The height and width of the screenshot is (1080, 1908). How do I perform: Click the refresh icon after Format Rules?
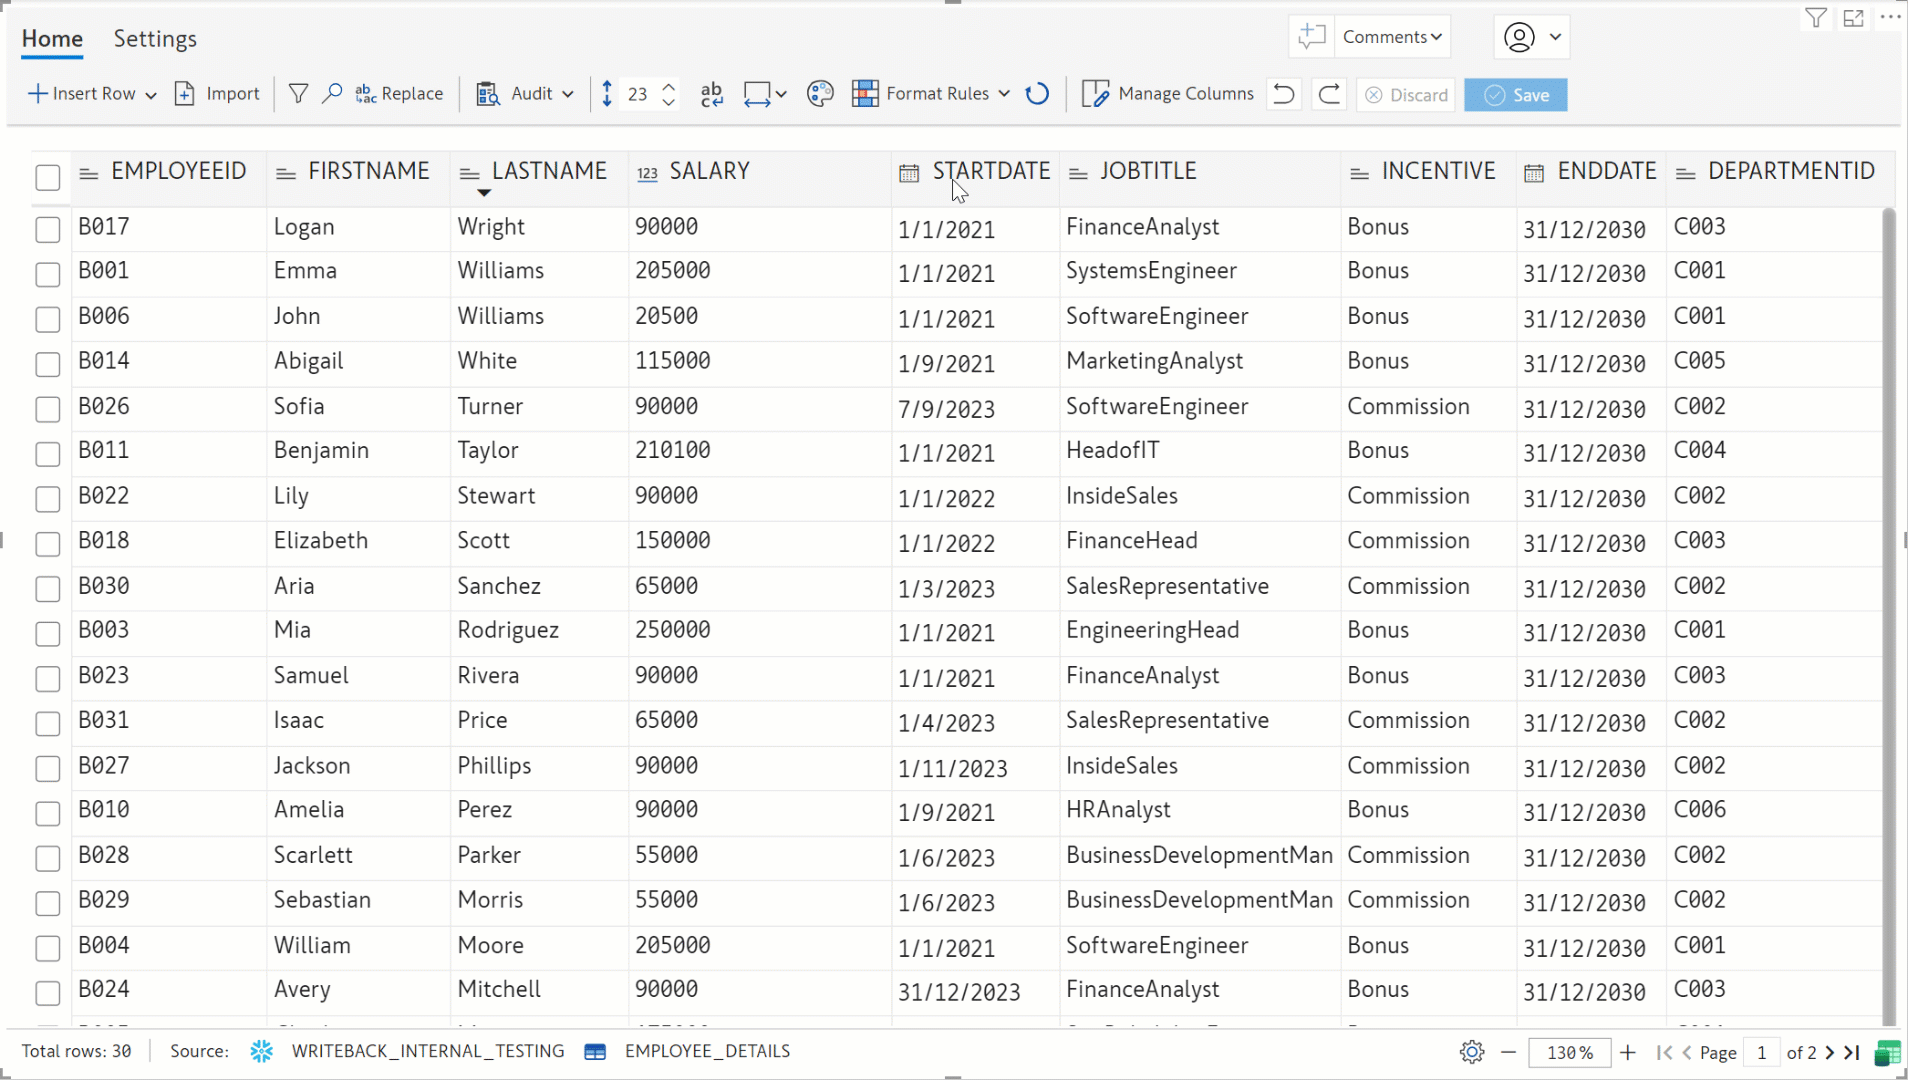(x=1038, y=94)
